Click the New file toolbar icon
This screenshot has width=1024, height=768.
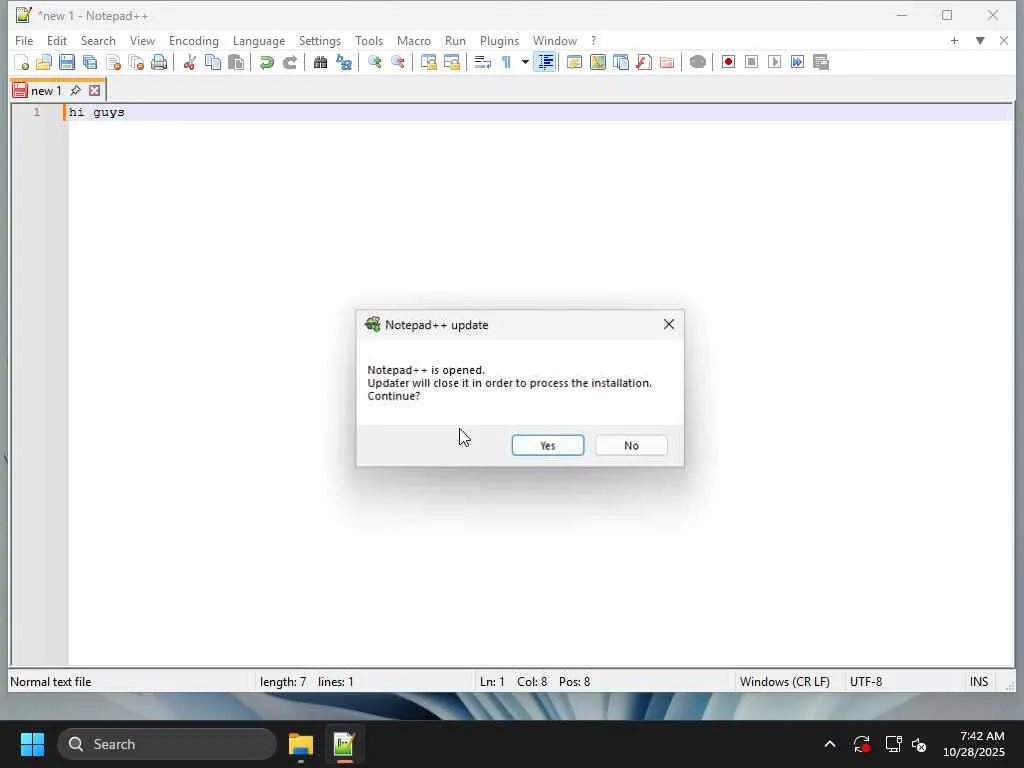pyautogui.click(x=21, y=62)
